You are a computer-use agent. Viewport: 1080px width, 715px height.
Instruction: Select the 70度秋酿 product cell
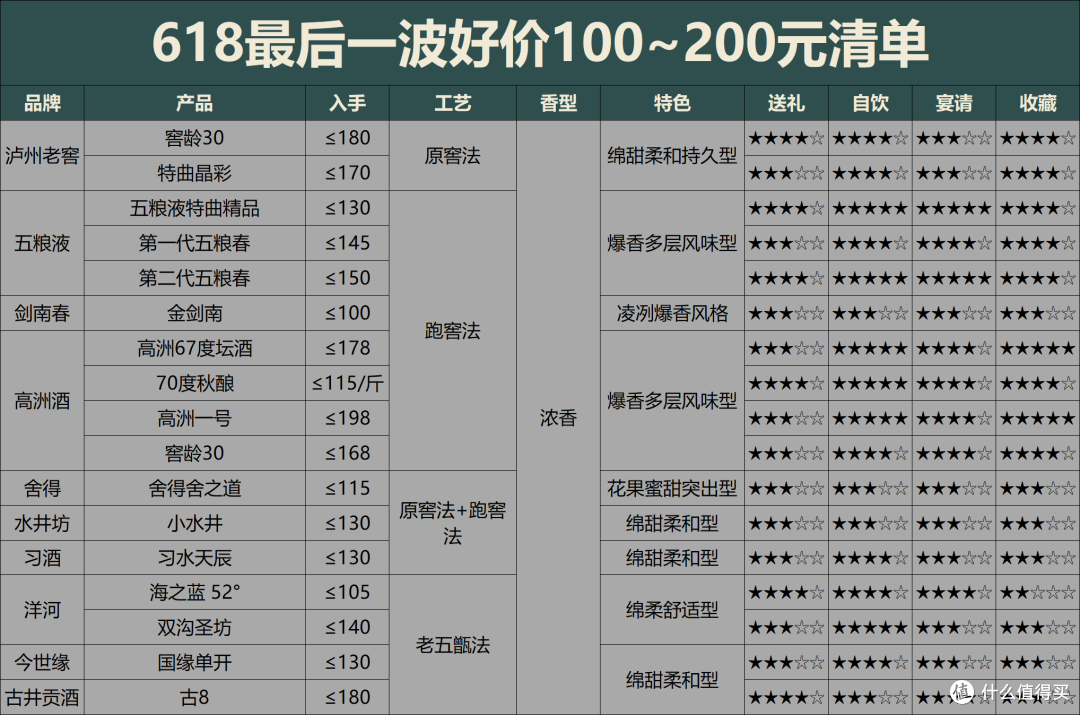(x=195, y=383)
